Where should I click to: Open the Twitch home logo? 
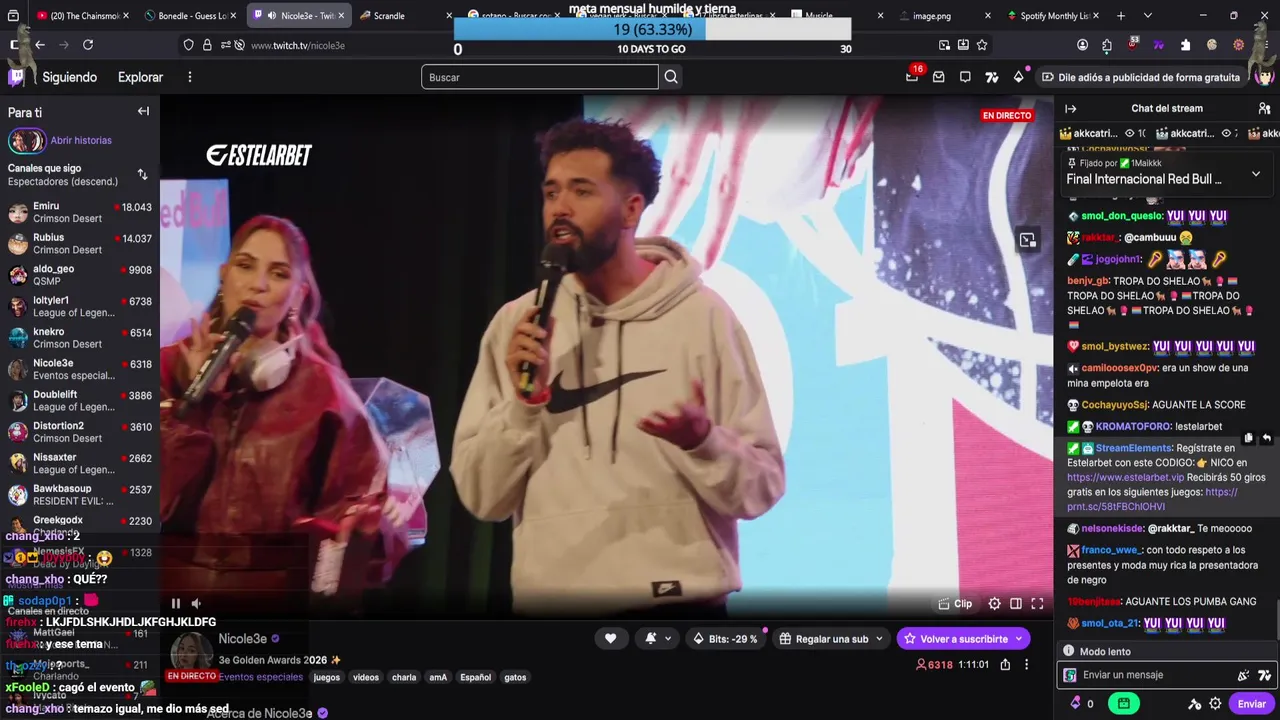(x=17, y=77)
